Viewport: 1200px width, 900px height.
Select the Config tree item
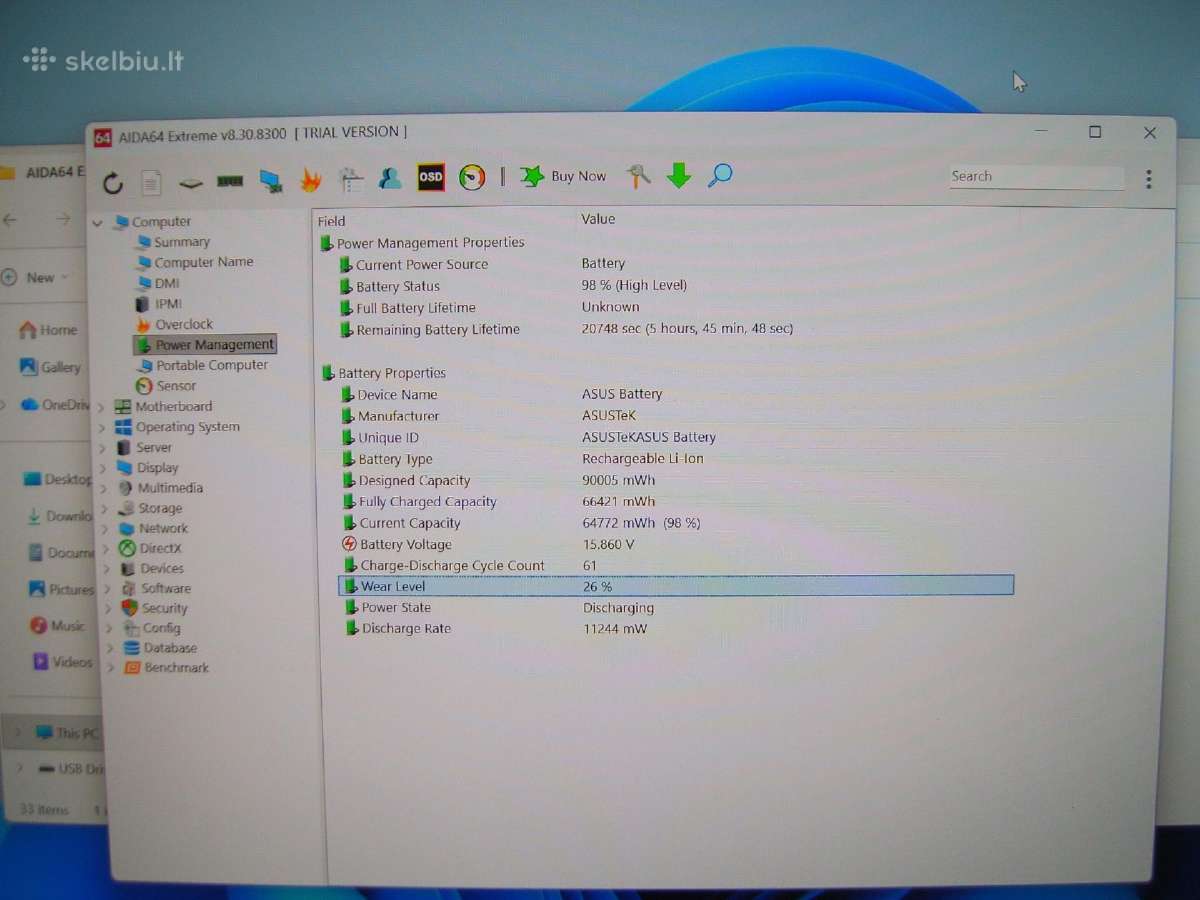pyautogui.click(x=161, y=628)
